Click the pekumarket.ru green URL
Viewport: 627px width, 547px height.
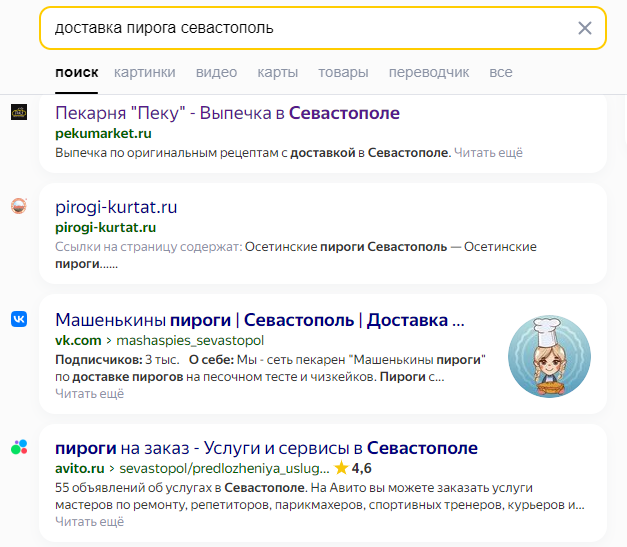coord(103,134)
